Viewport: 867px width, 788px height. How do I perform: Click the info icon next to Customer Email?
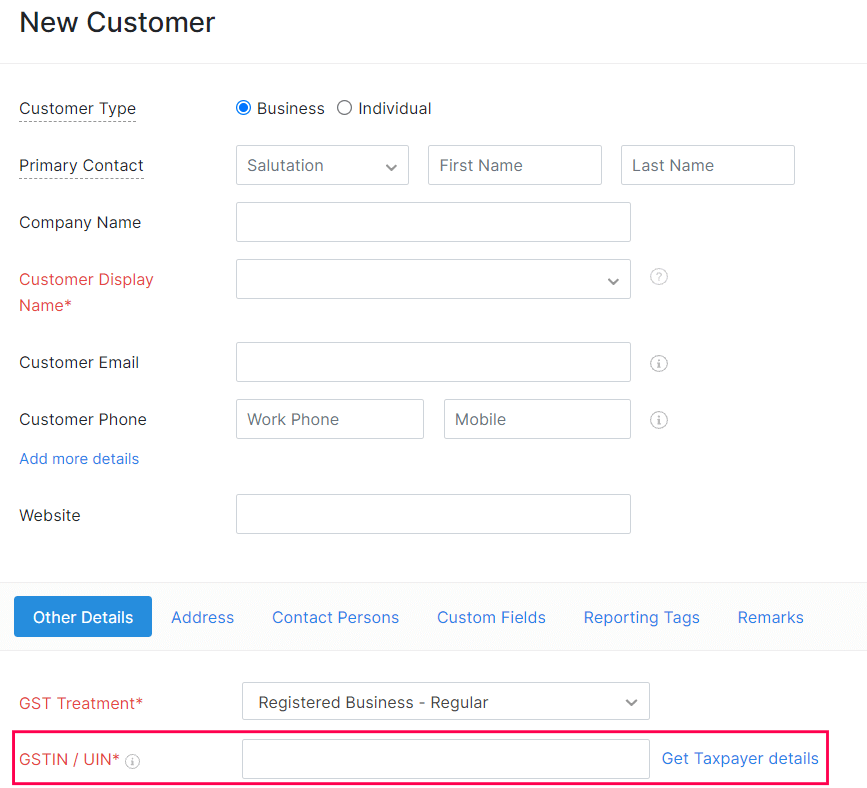658,363
